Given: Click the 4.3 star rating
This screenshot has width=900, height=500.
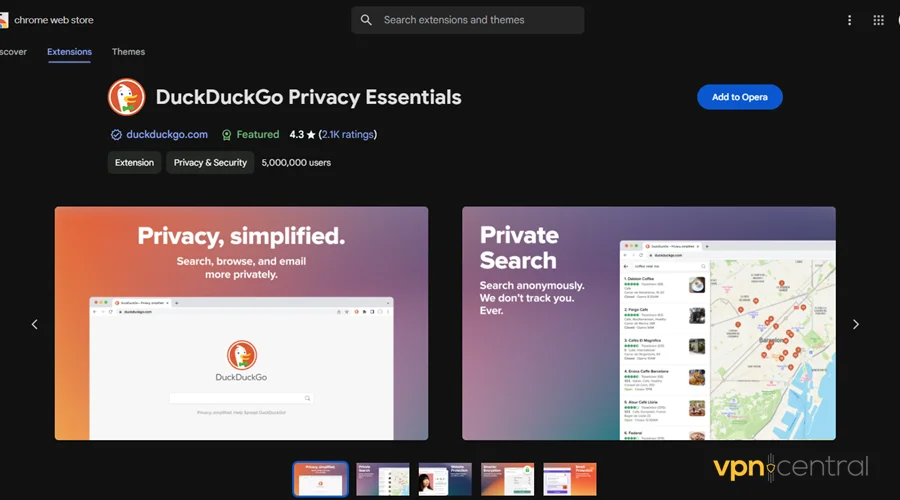Looking at the screenshot, I should (302, 134).
